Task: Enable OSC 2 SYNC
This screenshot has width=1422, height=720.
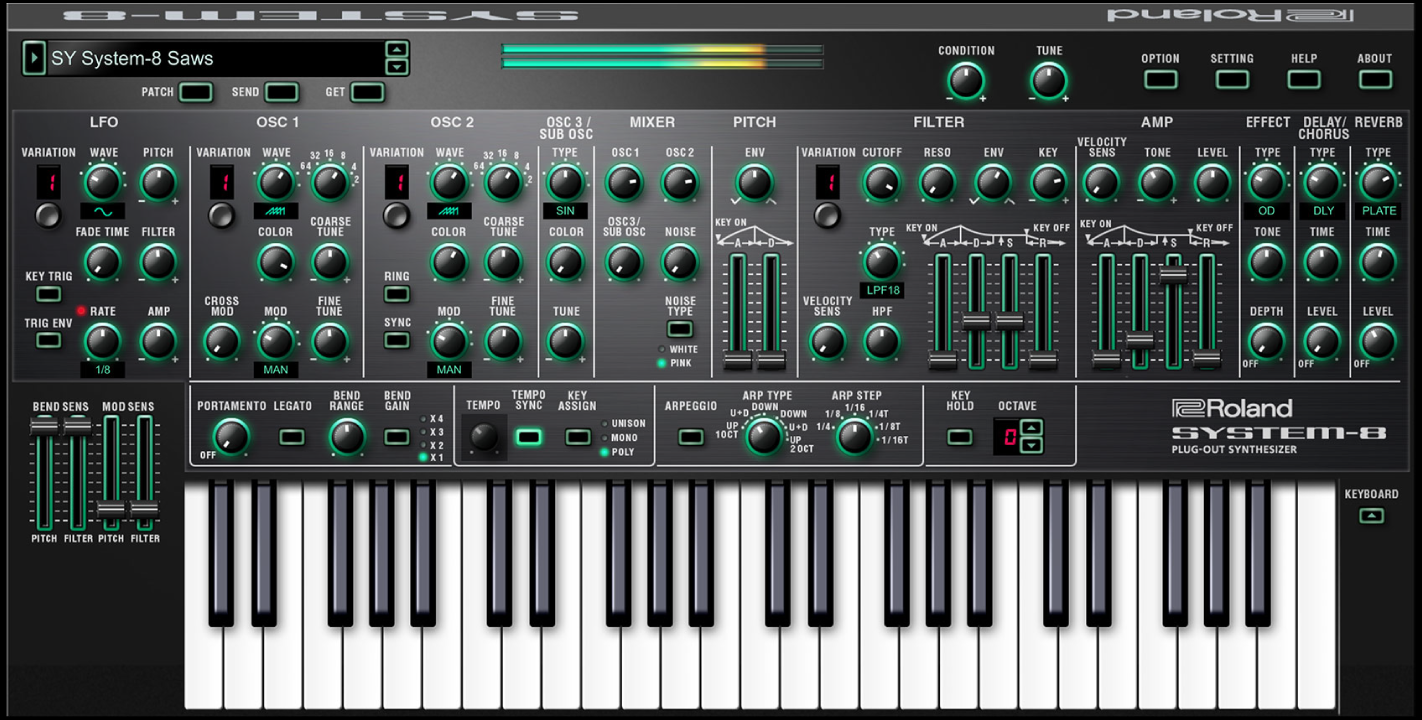Action: (397, 340)
